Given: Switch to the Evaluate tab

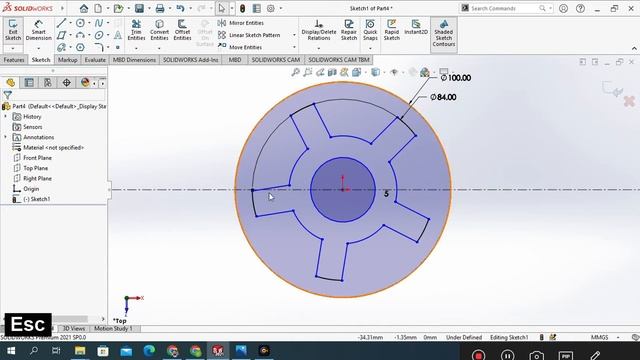Looking at the screenshot, I should [x=95, y=60].
